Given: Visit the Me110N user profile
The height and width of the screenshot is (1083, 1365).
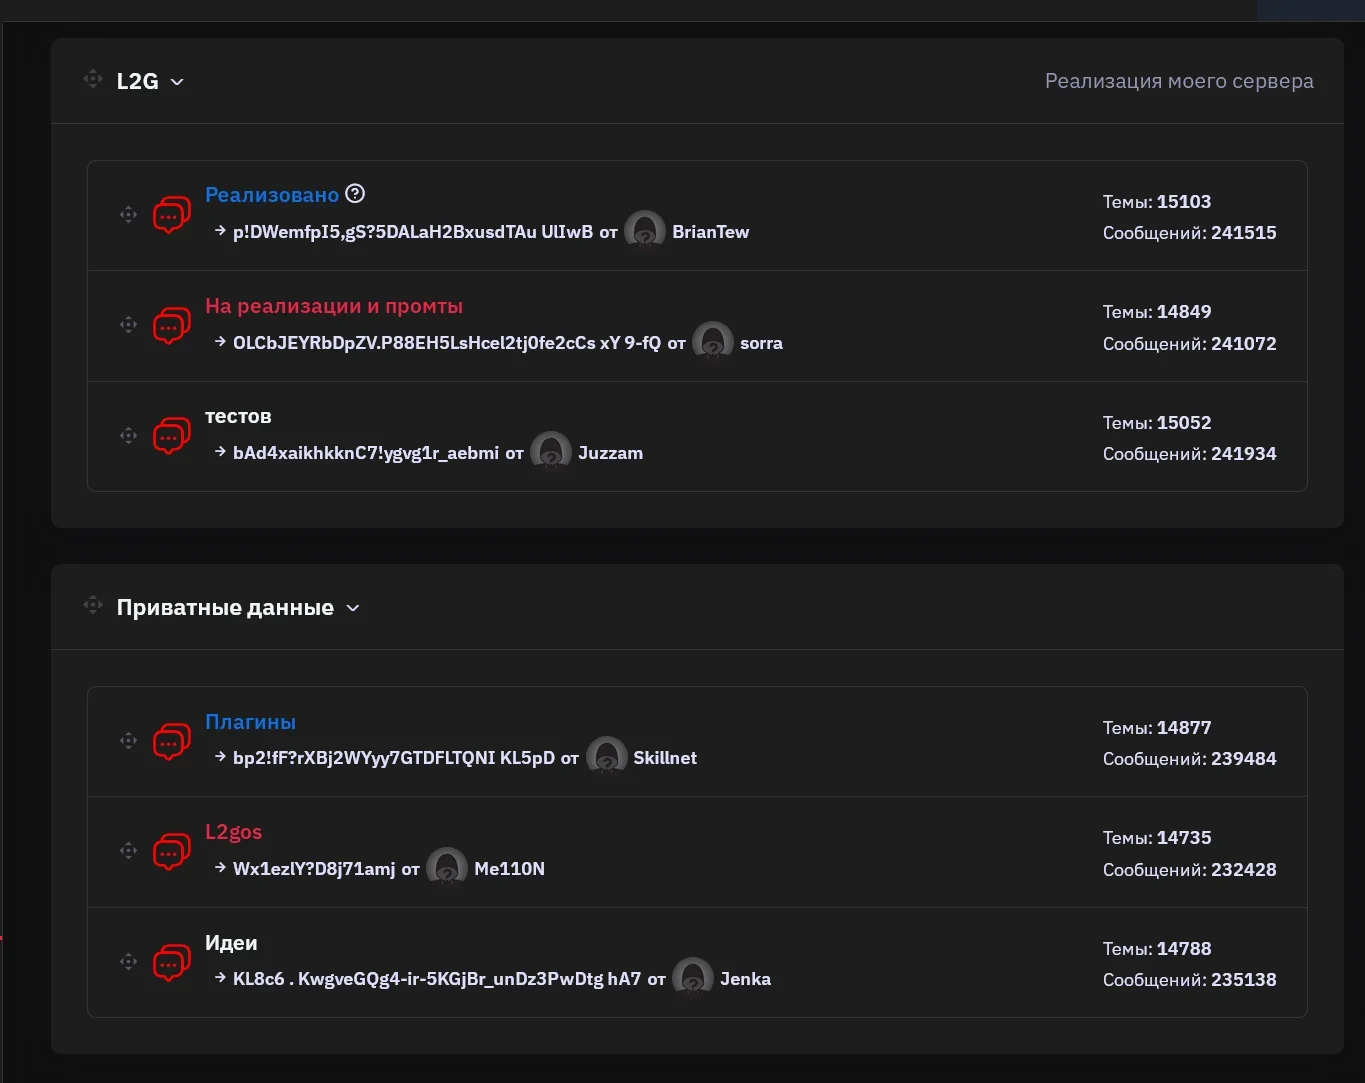Looking at the screenshot, I should [509, 869].
